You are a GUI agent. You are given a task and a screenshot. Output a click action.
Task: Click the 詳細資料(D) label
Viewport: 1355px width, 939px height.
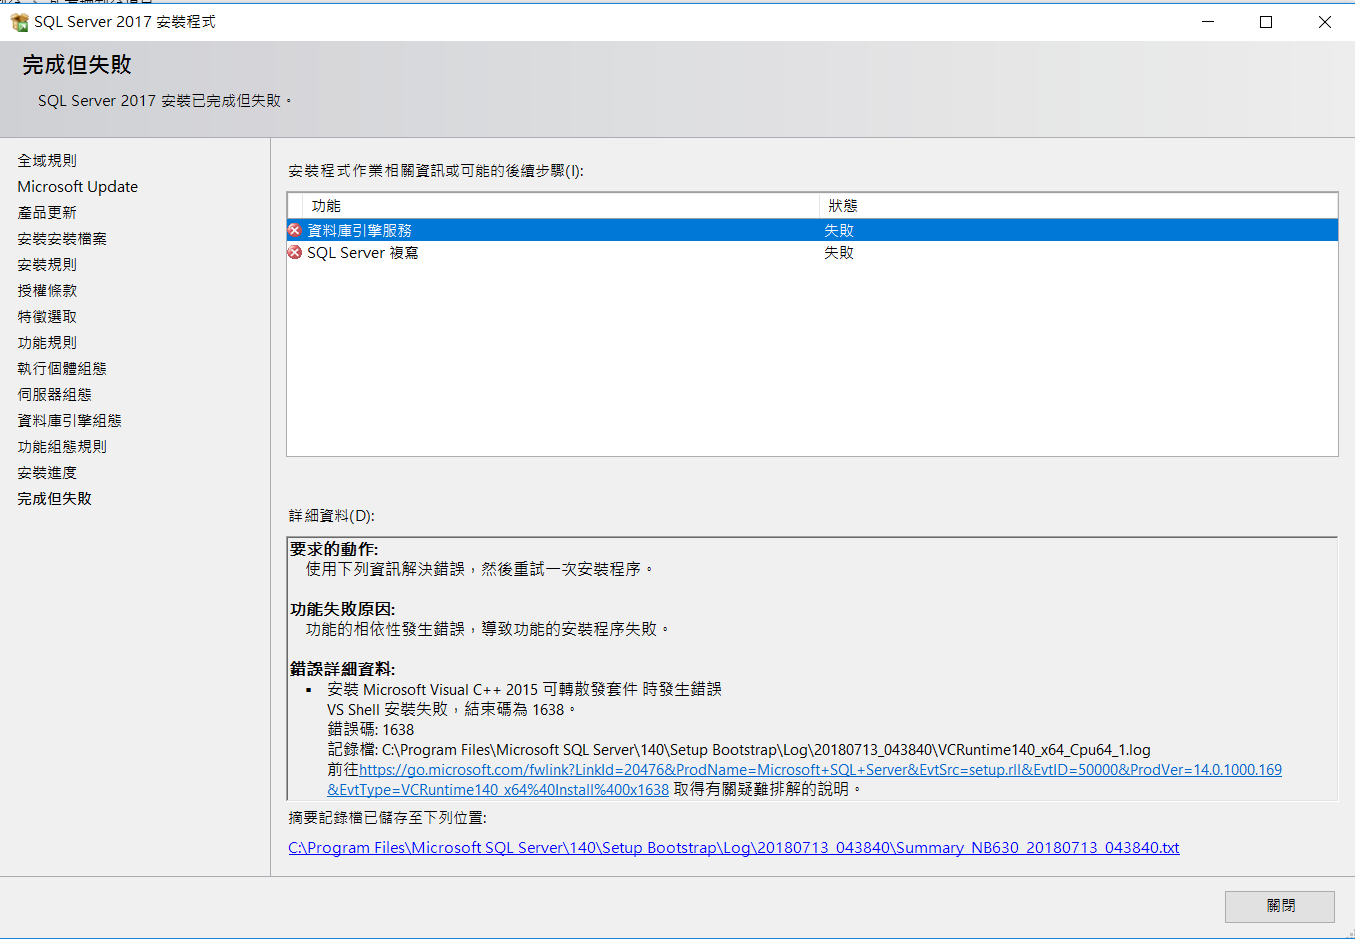pos(332,516)
